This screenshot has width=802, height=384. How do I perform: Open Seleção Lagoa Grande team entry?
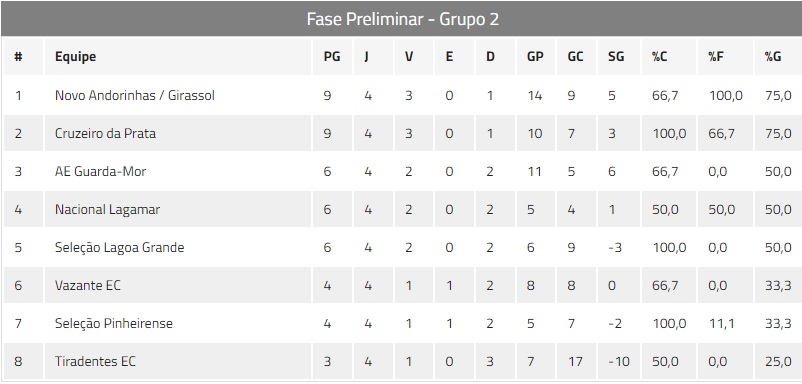[x=120, y=247]
